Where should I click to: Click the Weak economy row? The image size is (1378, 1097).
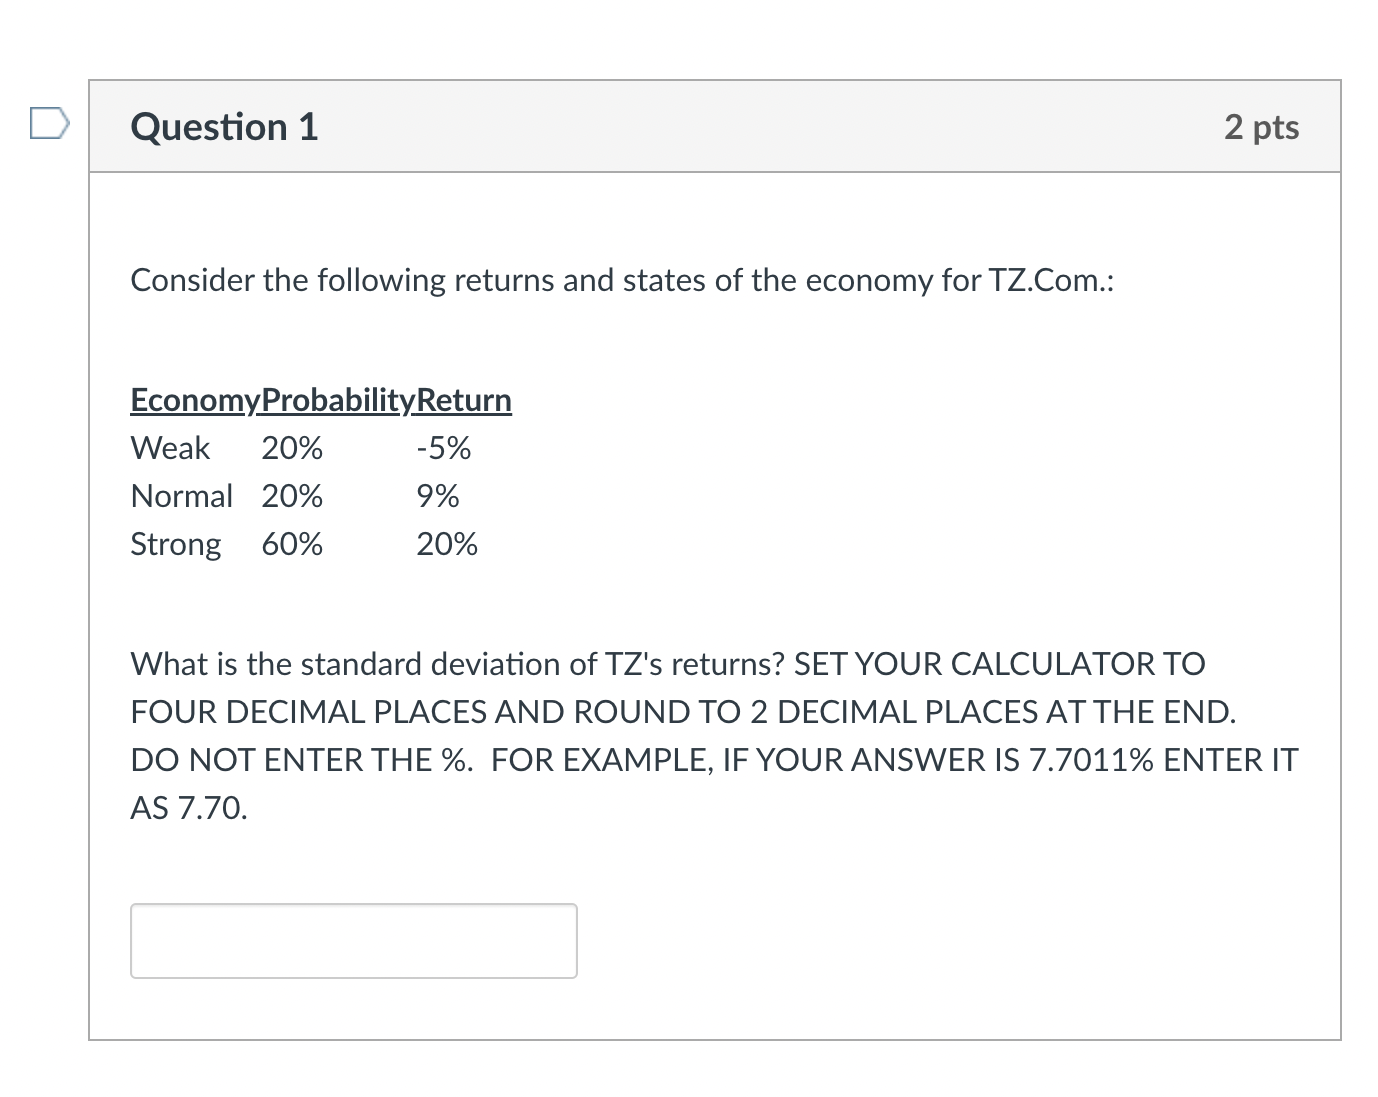tap(300, 448)
